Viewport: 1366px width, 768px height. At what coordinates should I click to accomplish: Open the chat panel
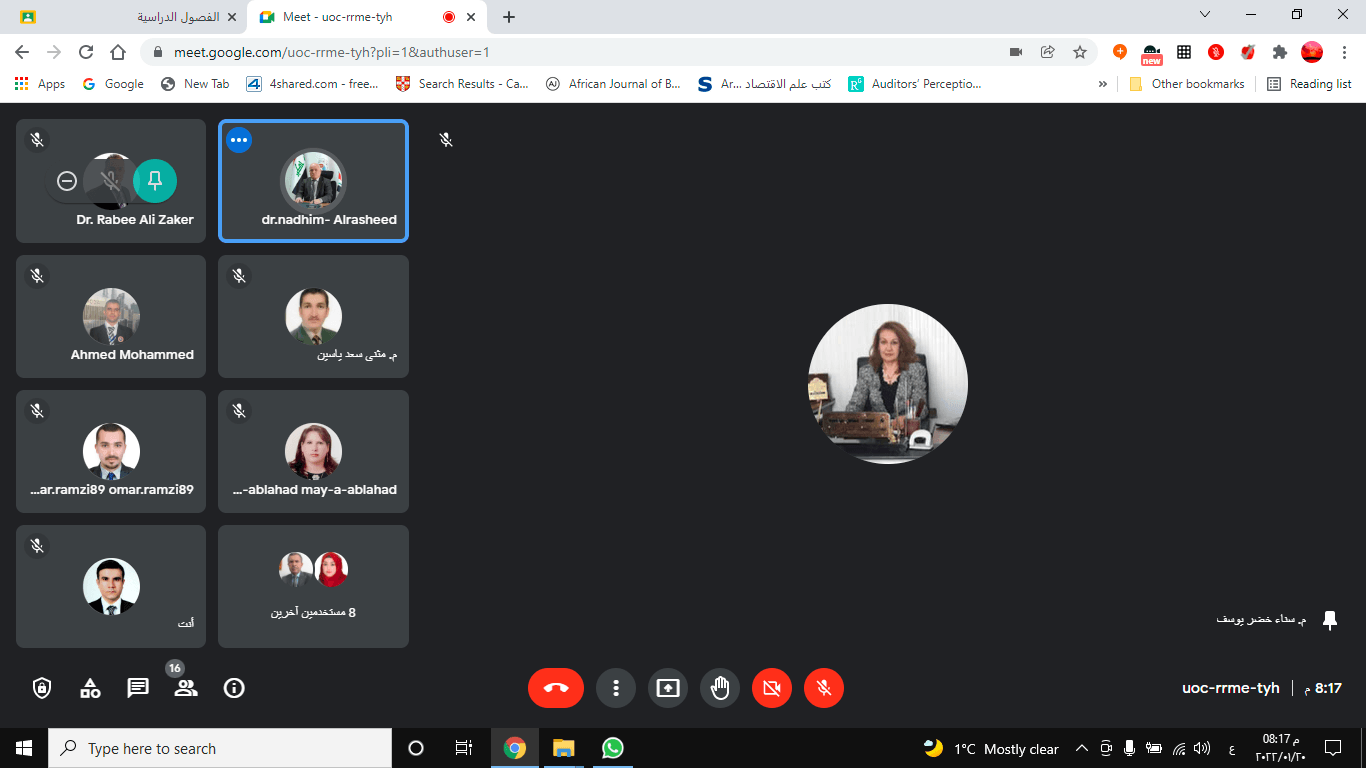point(138,688)
